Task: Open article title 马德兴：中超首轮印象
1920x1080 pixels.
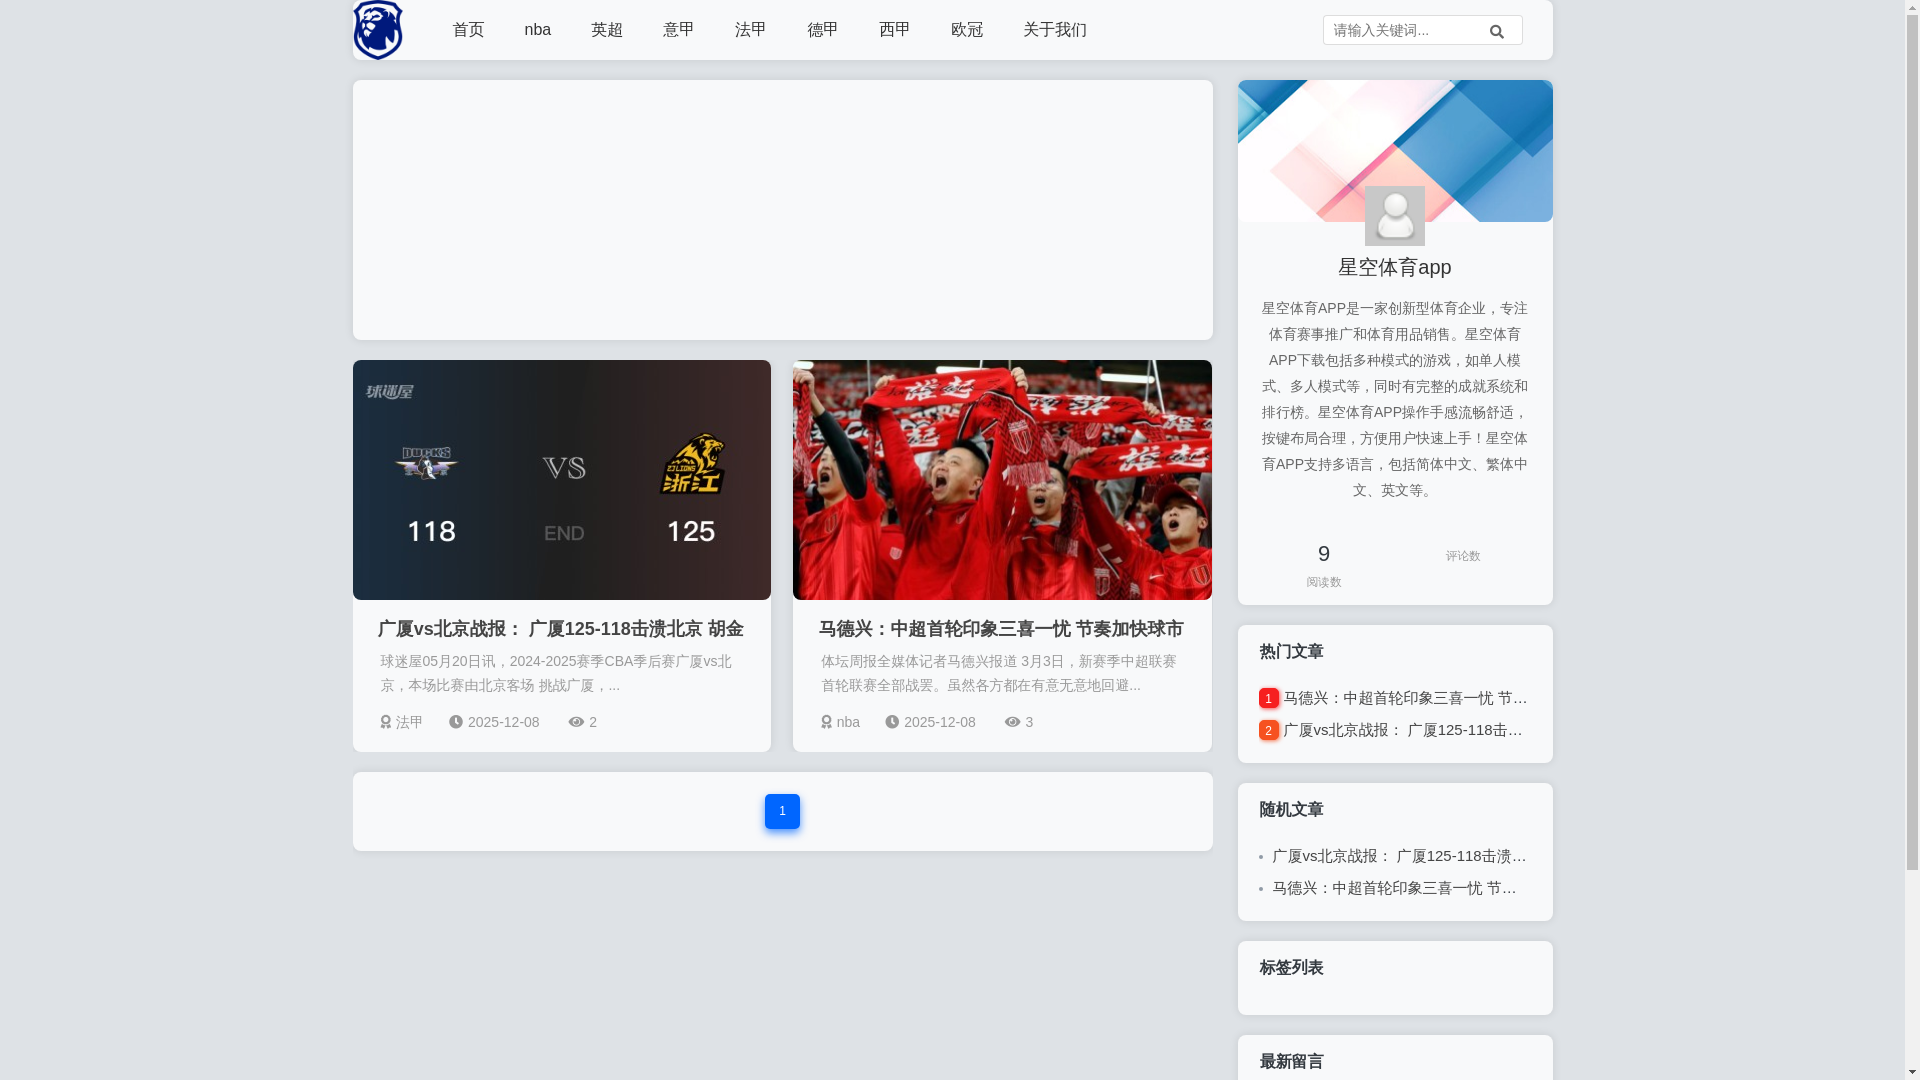Action: point(1001,629)
